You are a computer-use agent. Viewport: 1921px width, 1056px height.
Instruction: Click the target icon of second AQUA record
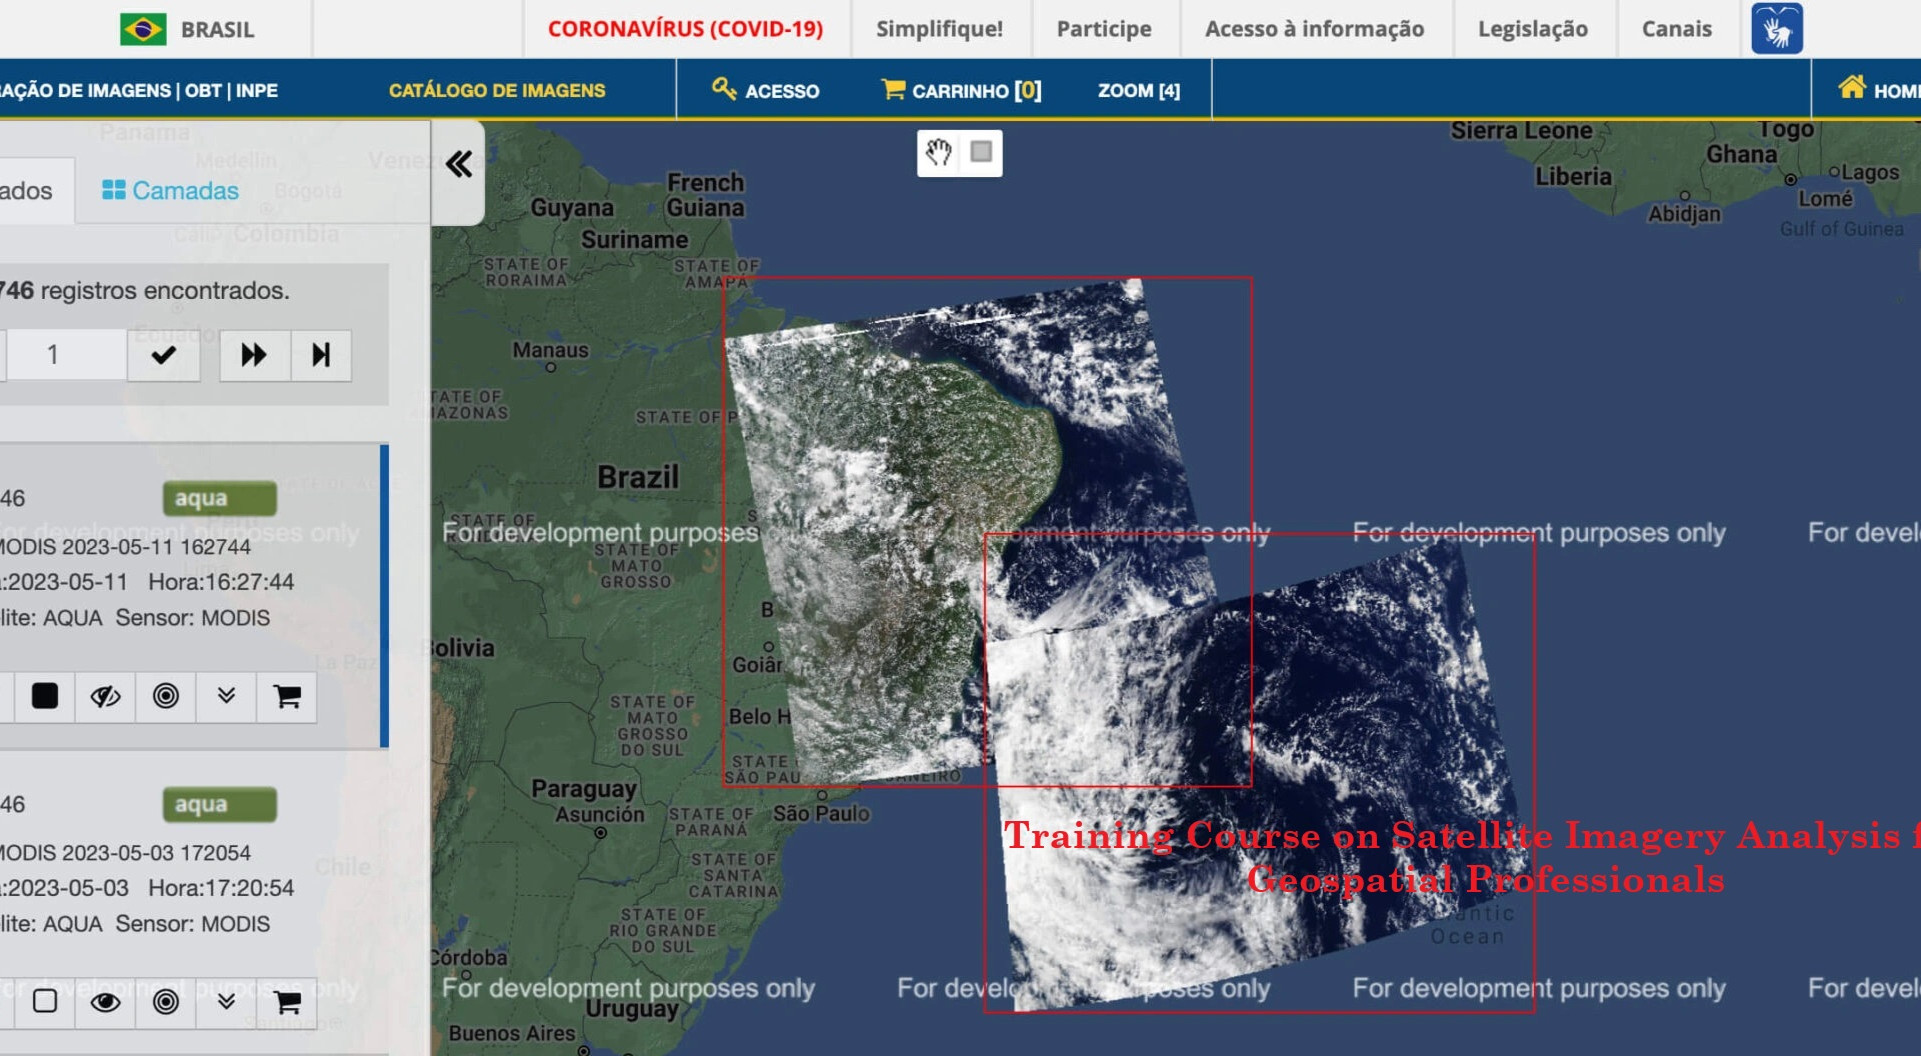coord(166,1002)
